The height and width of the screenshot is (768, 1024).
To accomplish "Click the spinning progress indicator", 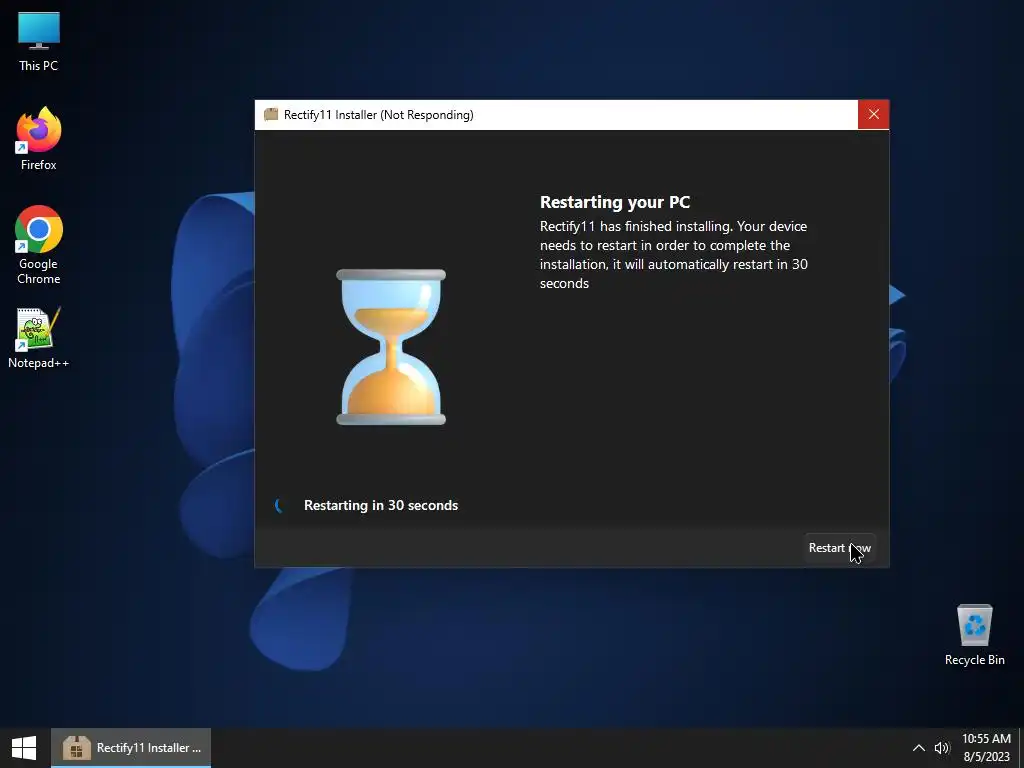I will tap(280, 505).
